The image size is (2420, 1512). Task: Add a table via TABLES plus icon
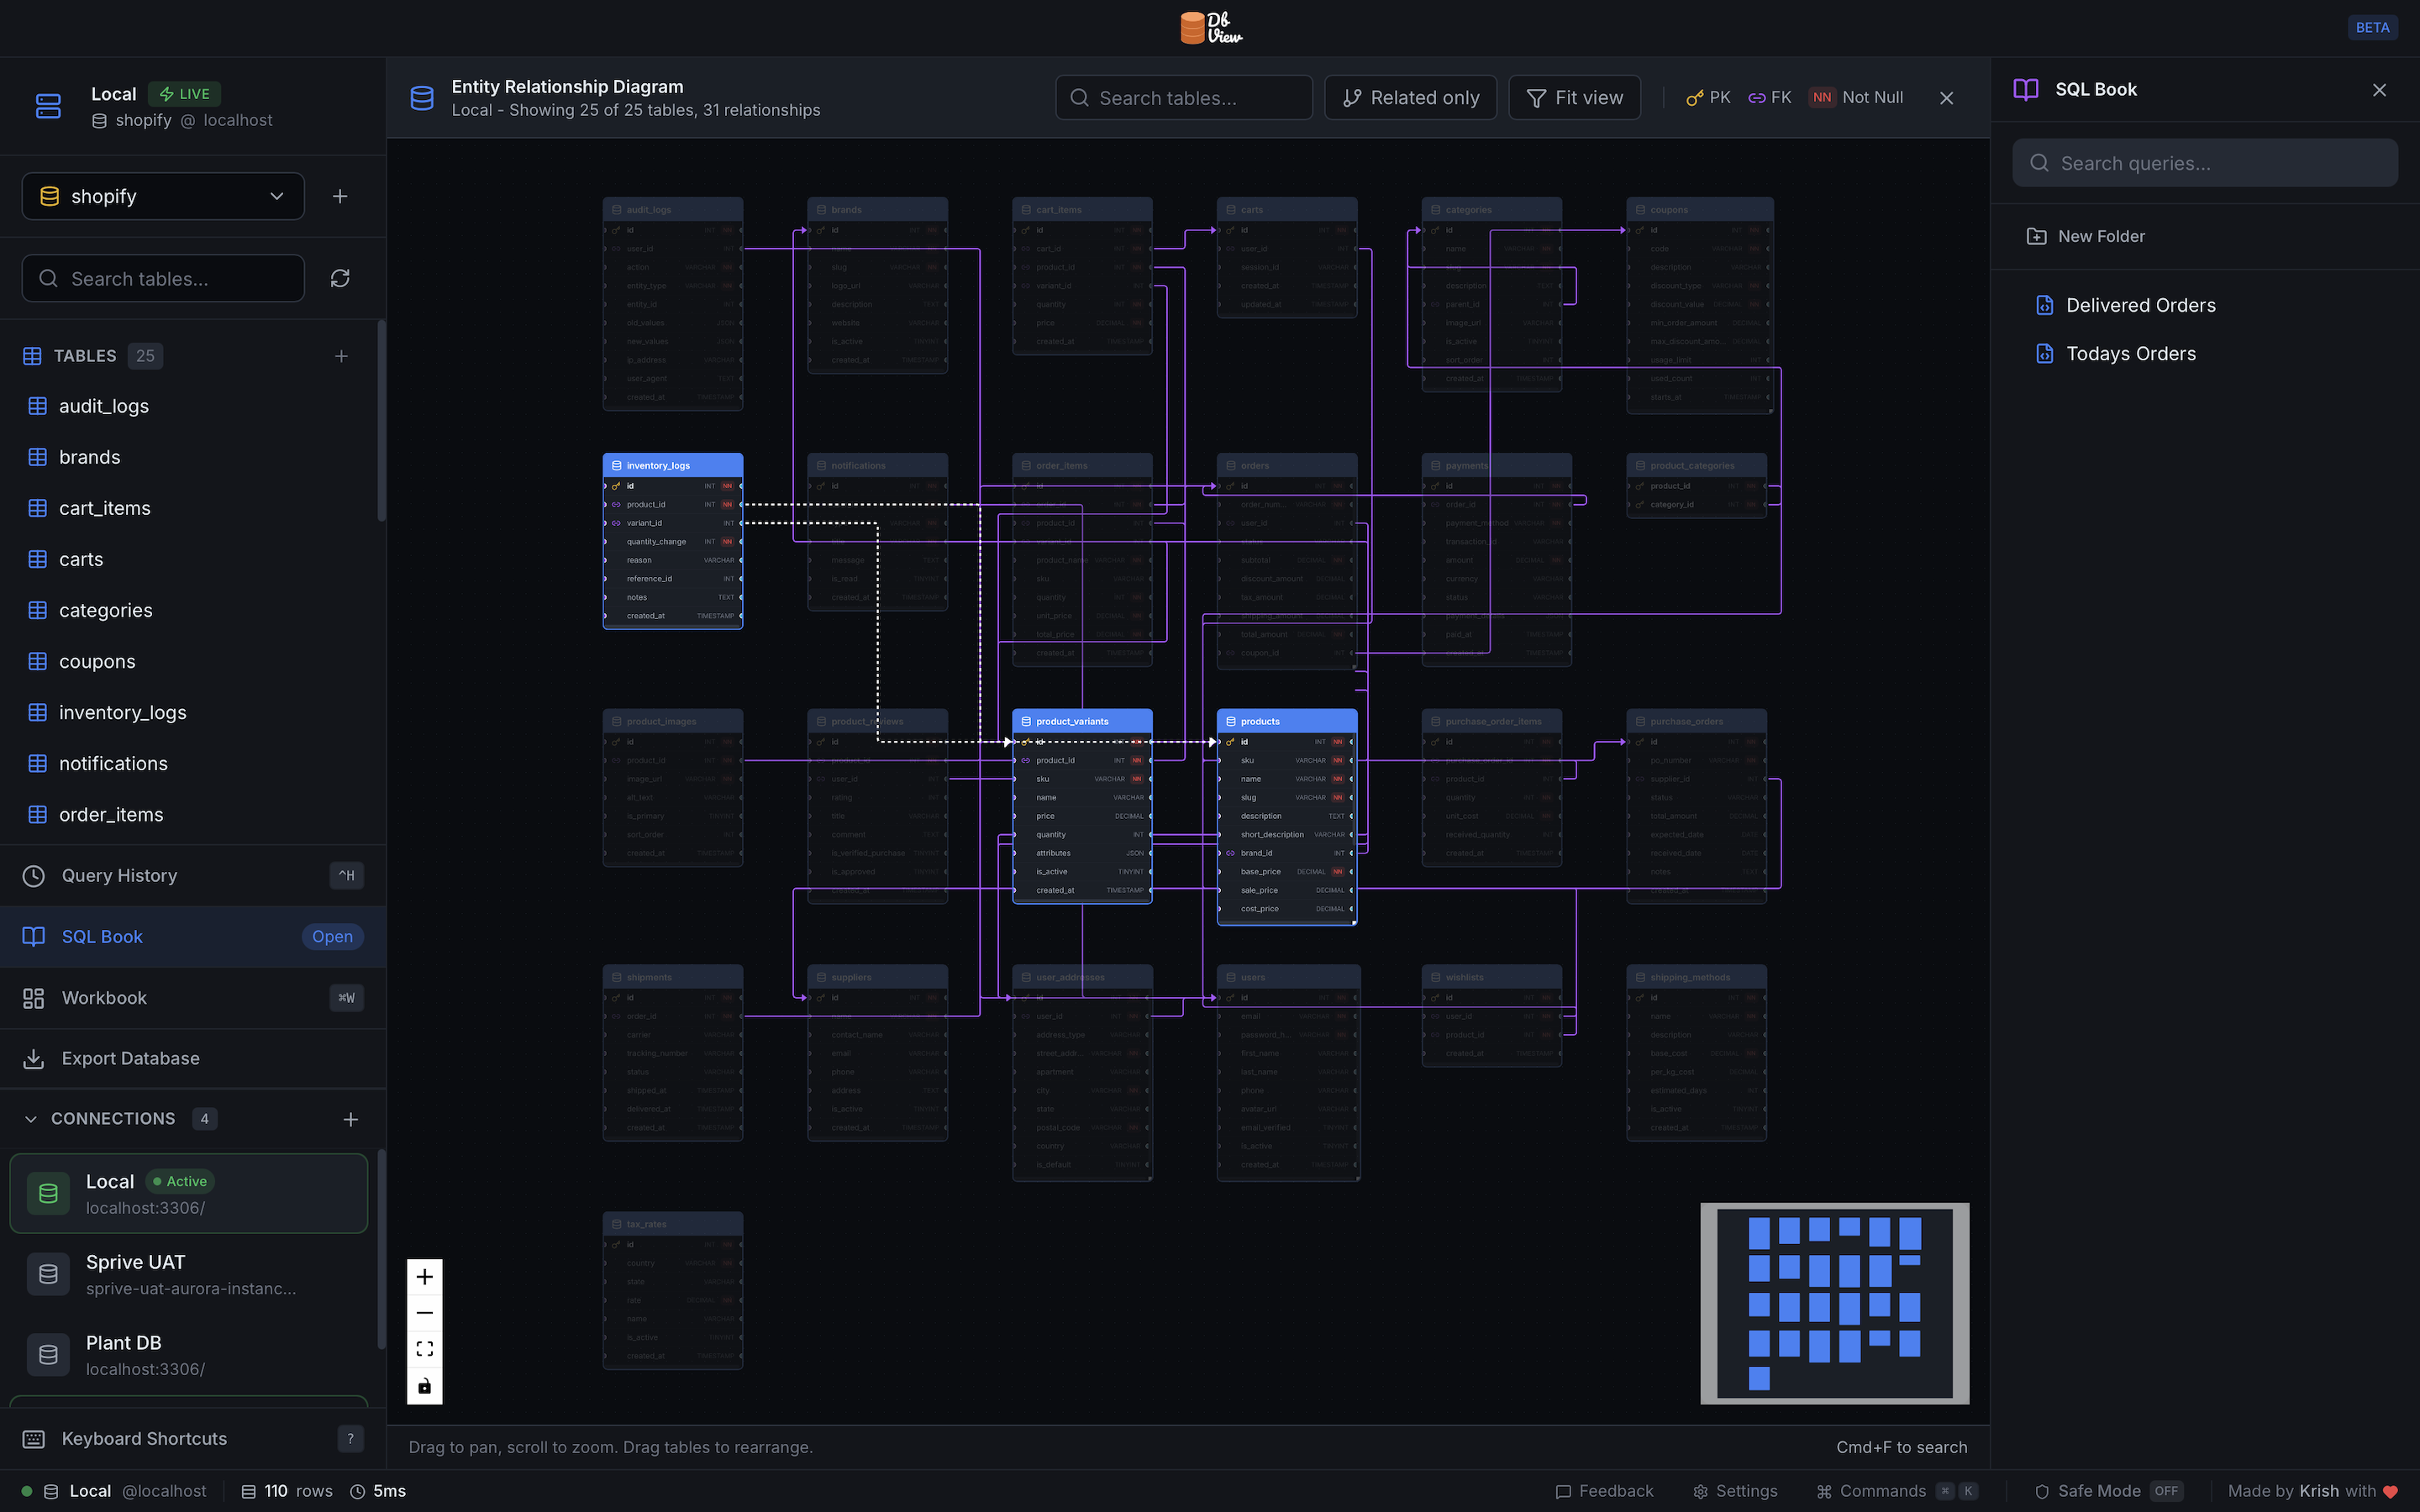pyautogui.click(x=341, y=356)
